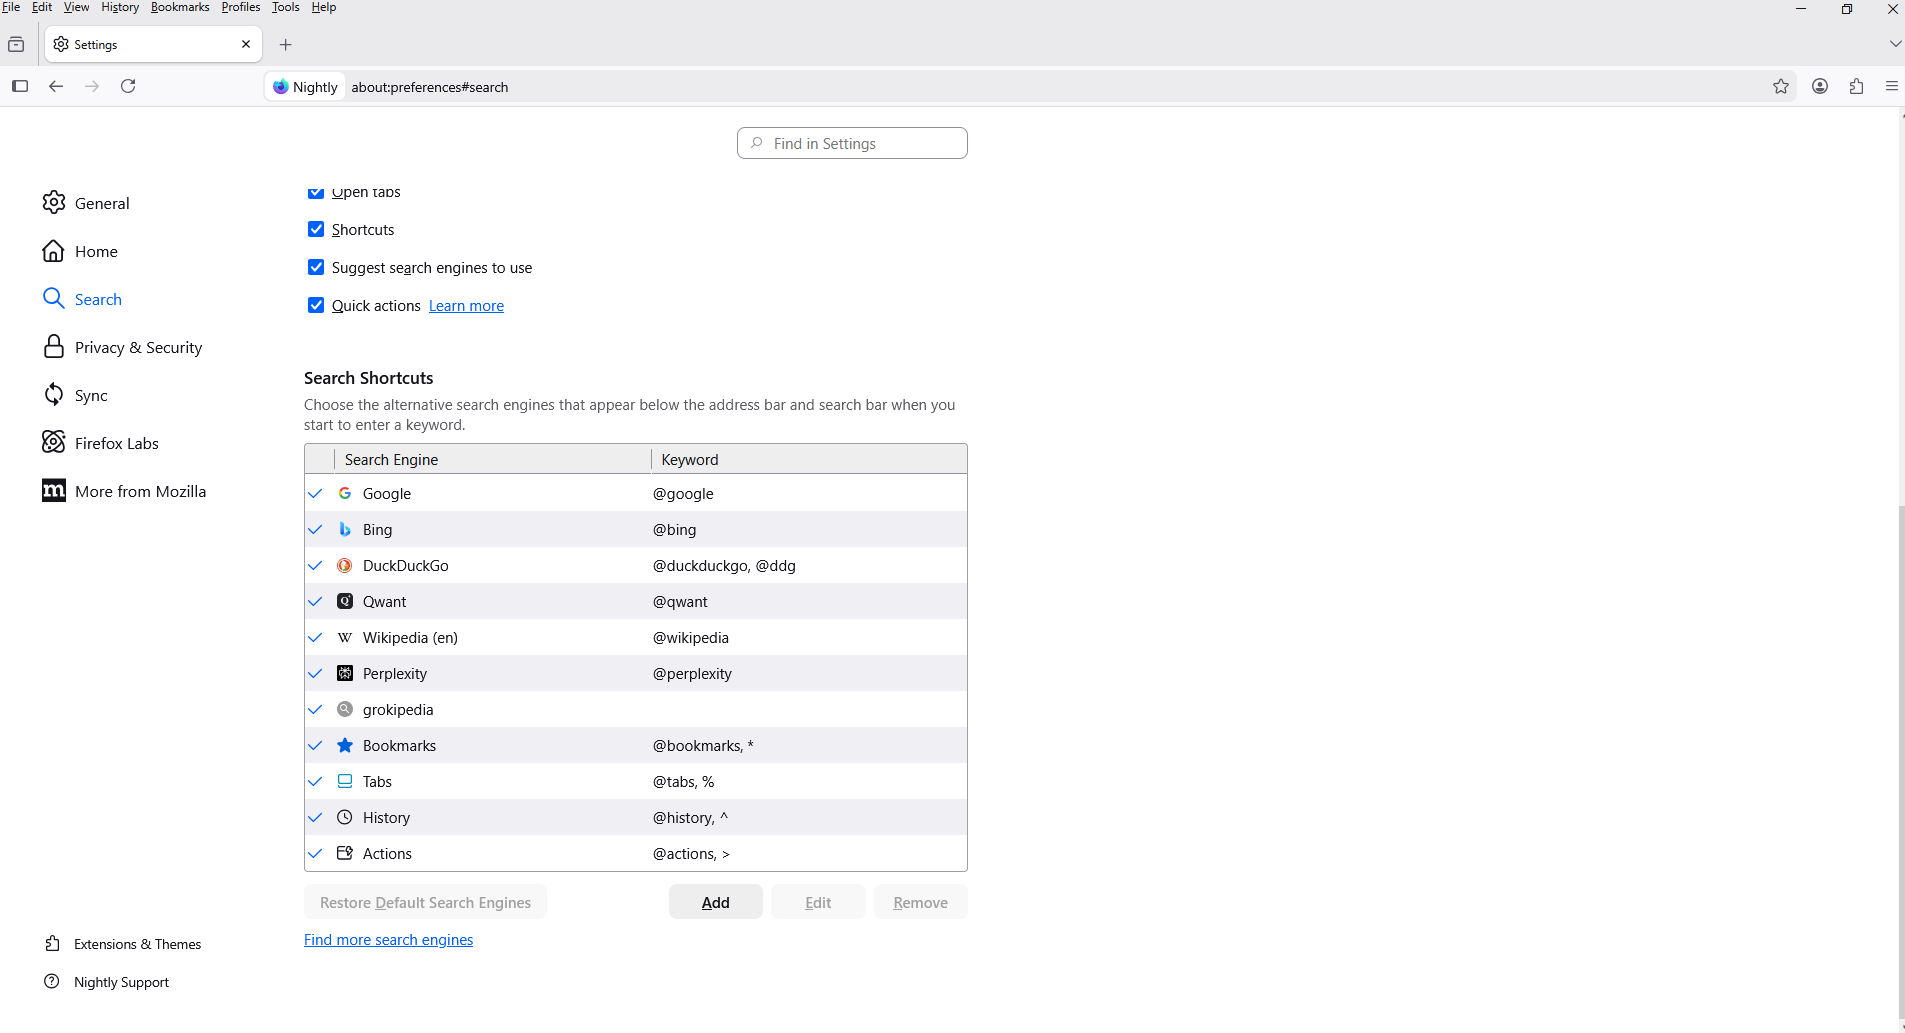Uncheck the Shortcuts checkbox
This screenshot has height=1033, width=1905.
316,230
